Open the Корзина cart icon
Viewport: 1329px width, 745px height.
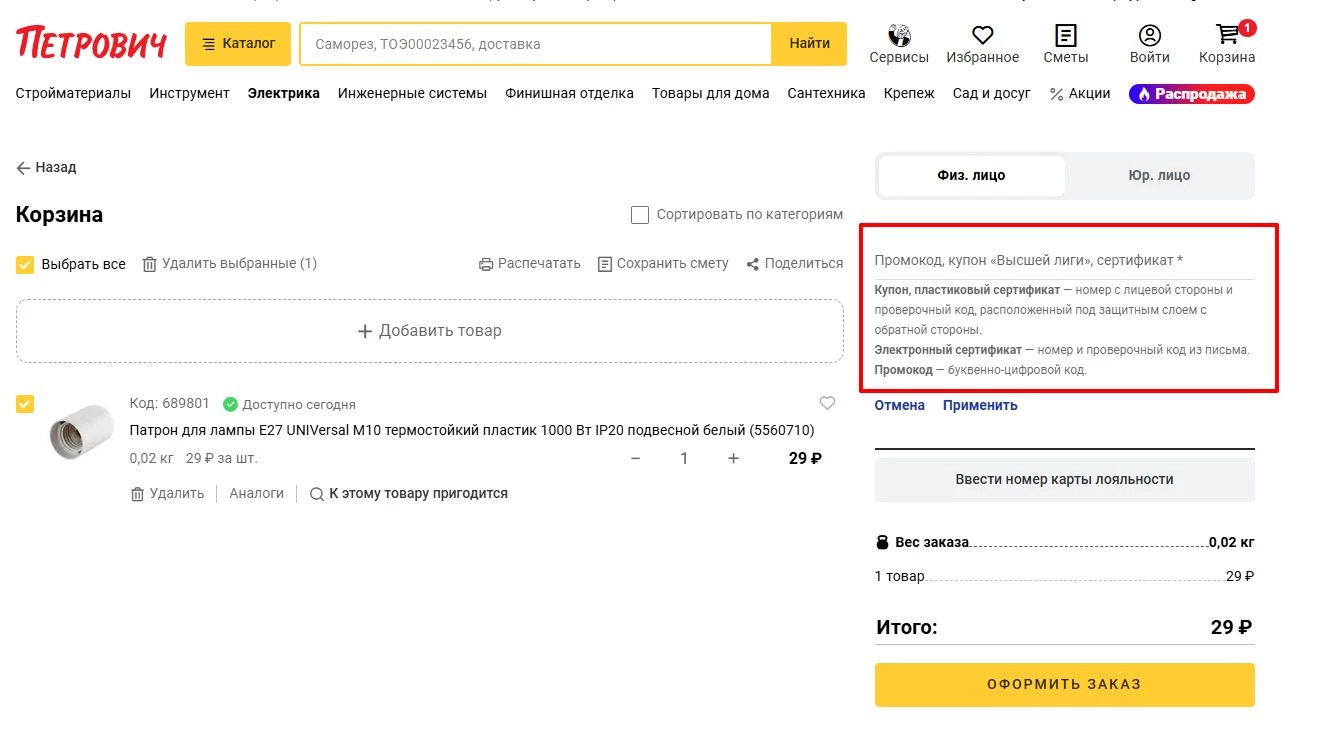(1226, 37)
